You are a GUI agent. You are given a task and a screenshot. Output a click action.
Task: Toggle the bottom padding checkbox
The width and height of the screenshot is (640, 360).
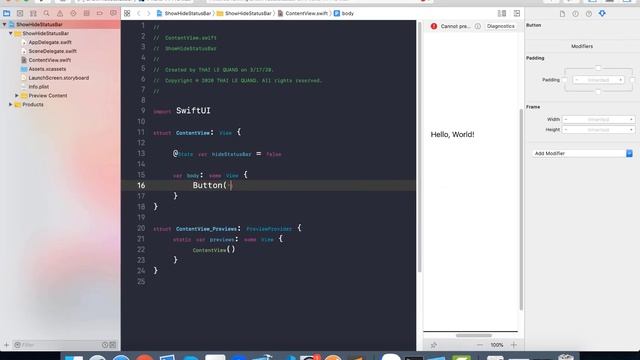[598, 92]
